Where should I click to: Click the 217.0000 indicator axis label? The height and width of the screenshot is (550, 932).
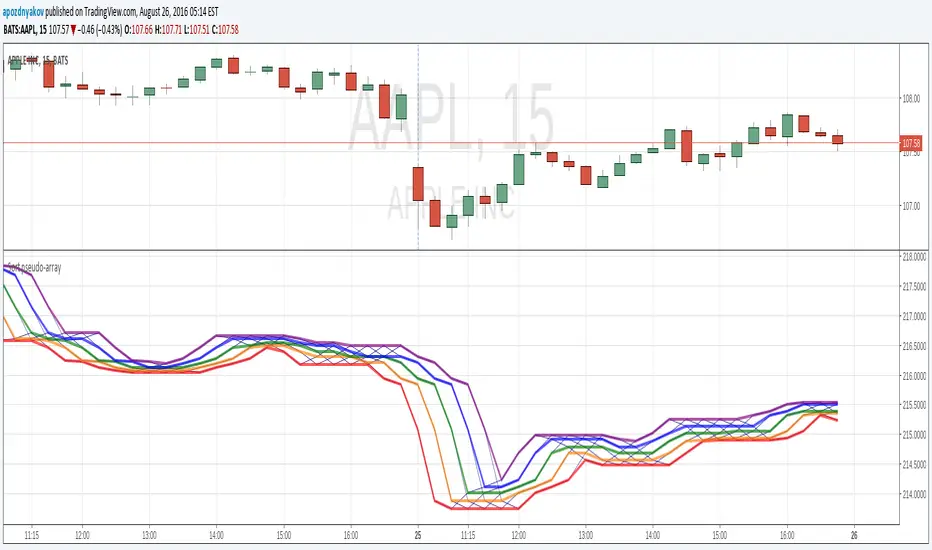click(914, 316)
